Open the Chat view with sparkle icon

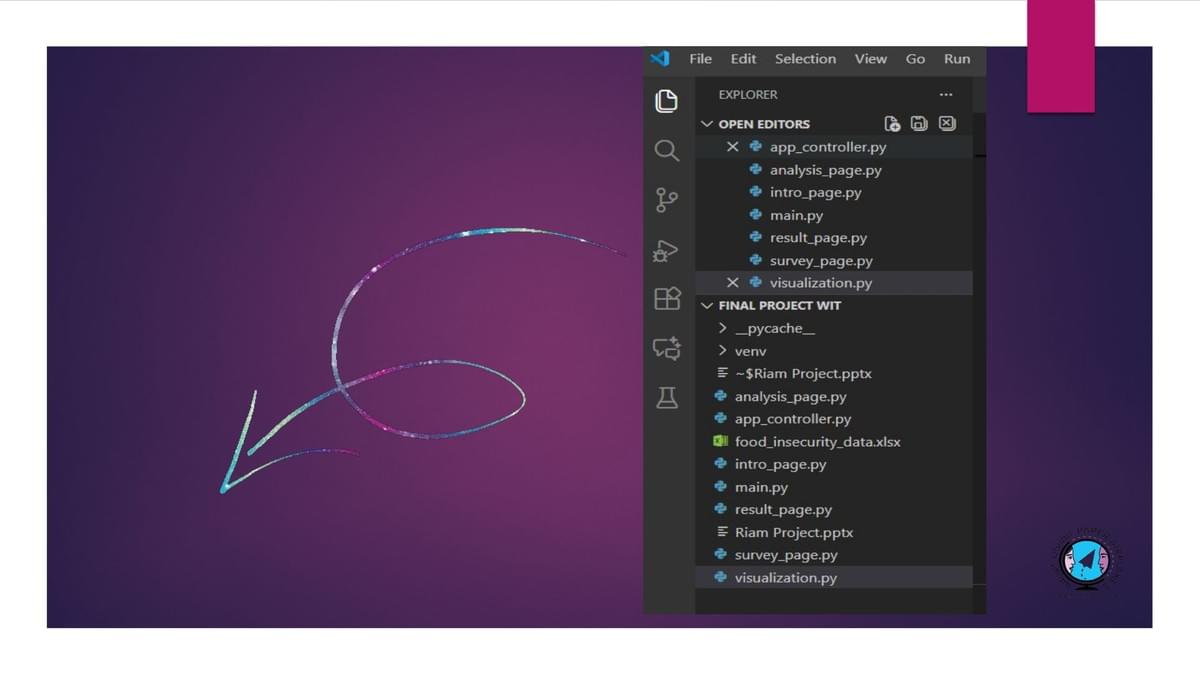667,348
